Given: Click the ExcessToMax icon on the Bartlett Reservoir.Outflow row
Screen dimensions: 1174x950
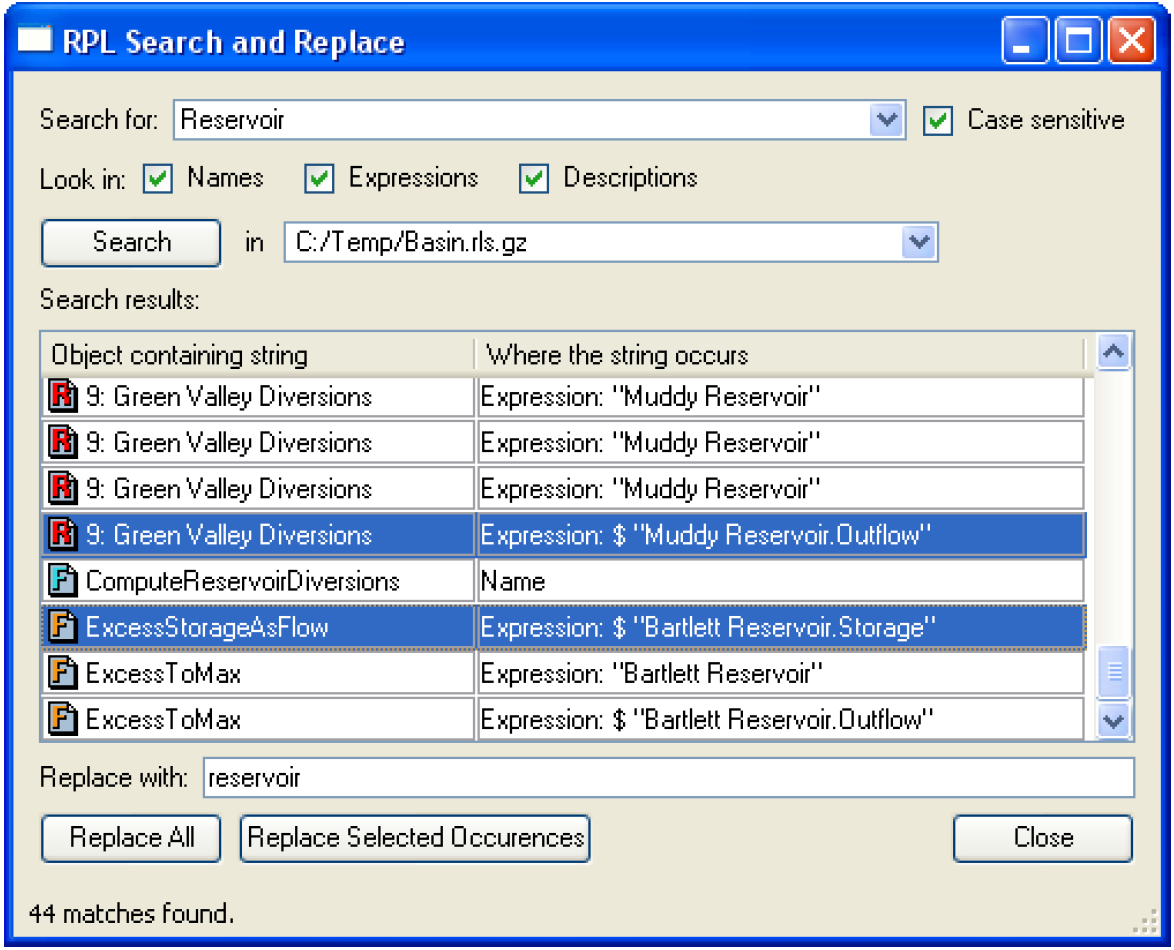Looking at the screenshot, I should coord(63,719).
